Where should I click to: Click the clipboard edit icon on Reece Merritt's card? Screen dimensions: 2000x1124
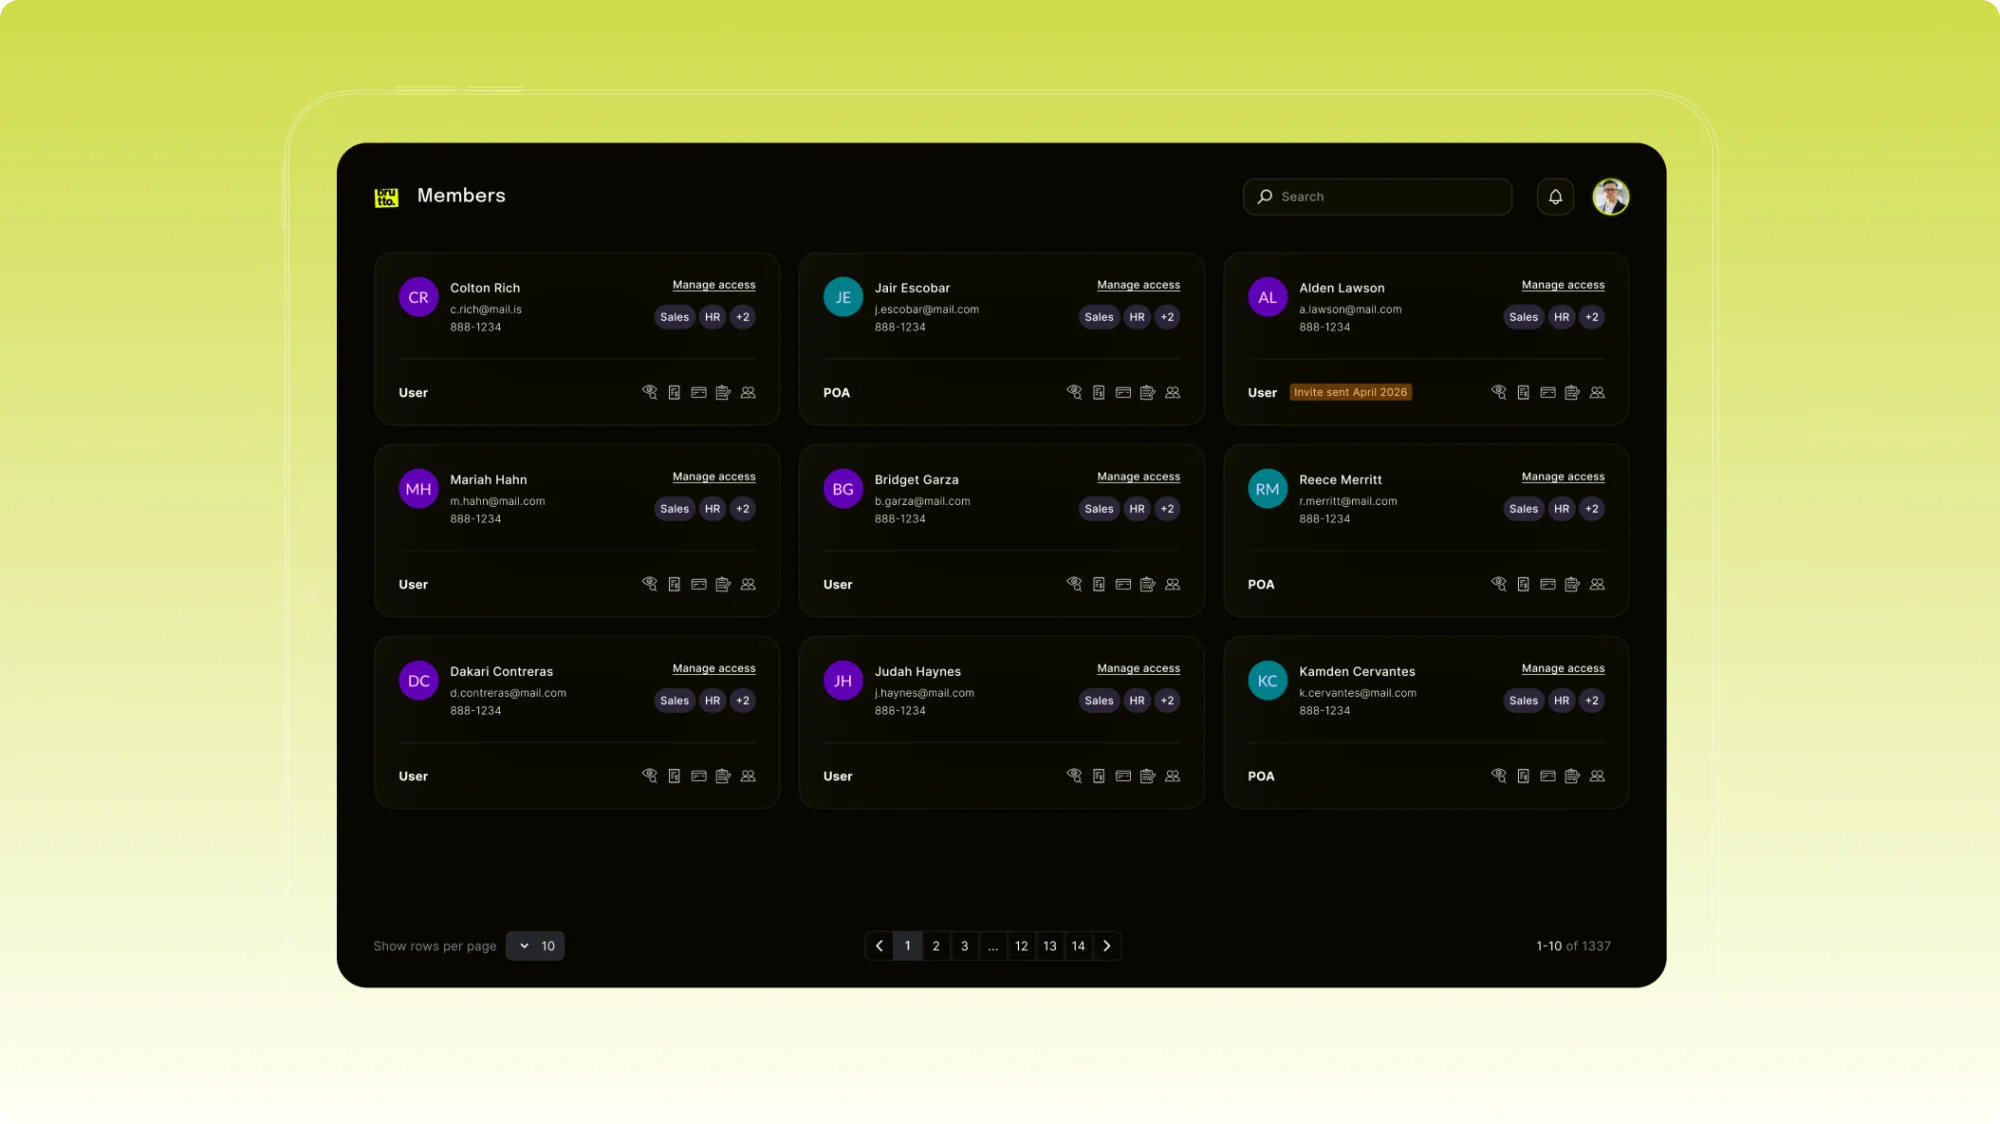click(x=1572, y=584)
